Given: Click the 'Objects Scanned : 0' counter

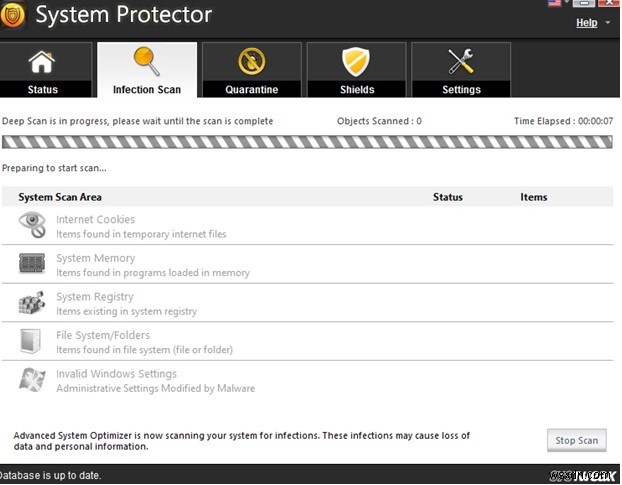Looking at the screenshot, I should pos(379,121).
